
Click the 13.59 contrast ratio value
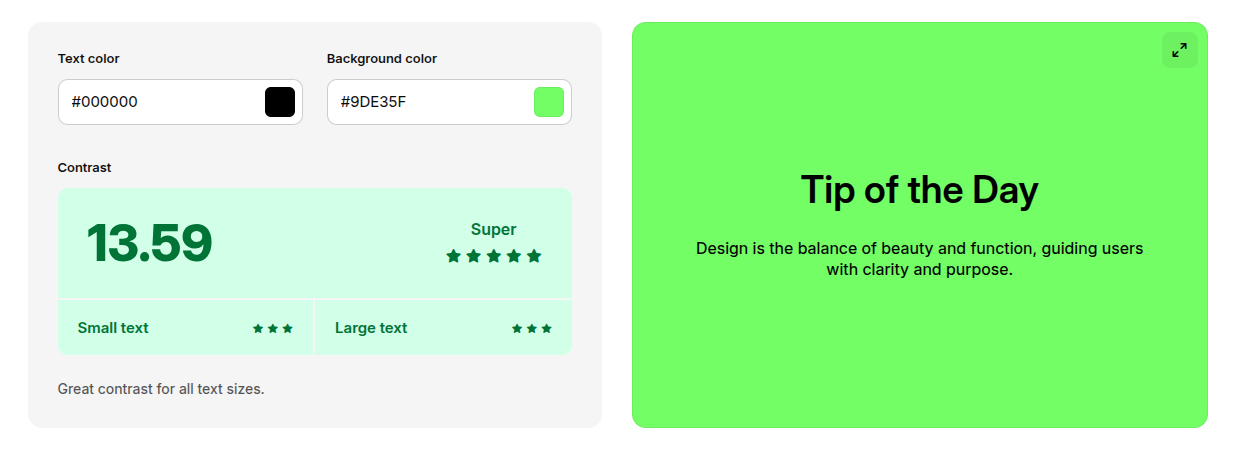point(149,243)
